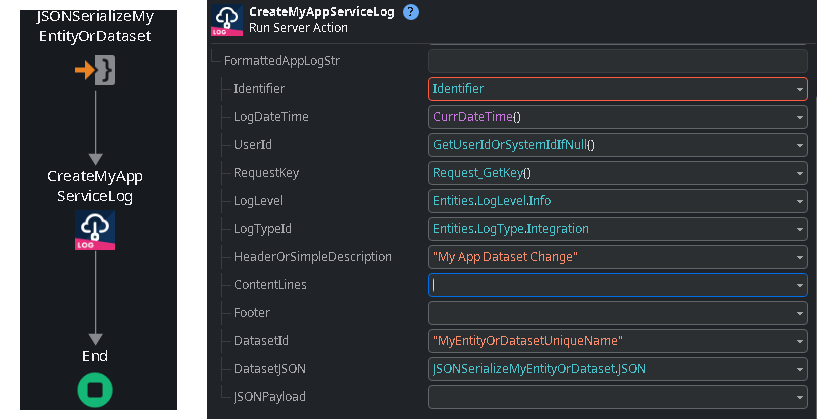The width and height of the screenshot is (836, 419).
Task: Open the LogDateTime dropdown arrow
Action: [x=799, y=117]
